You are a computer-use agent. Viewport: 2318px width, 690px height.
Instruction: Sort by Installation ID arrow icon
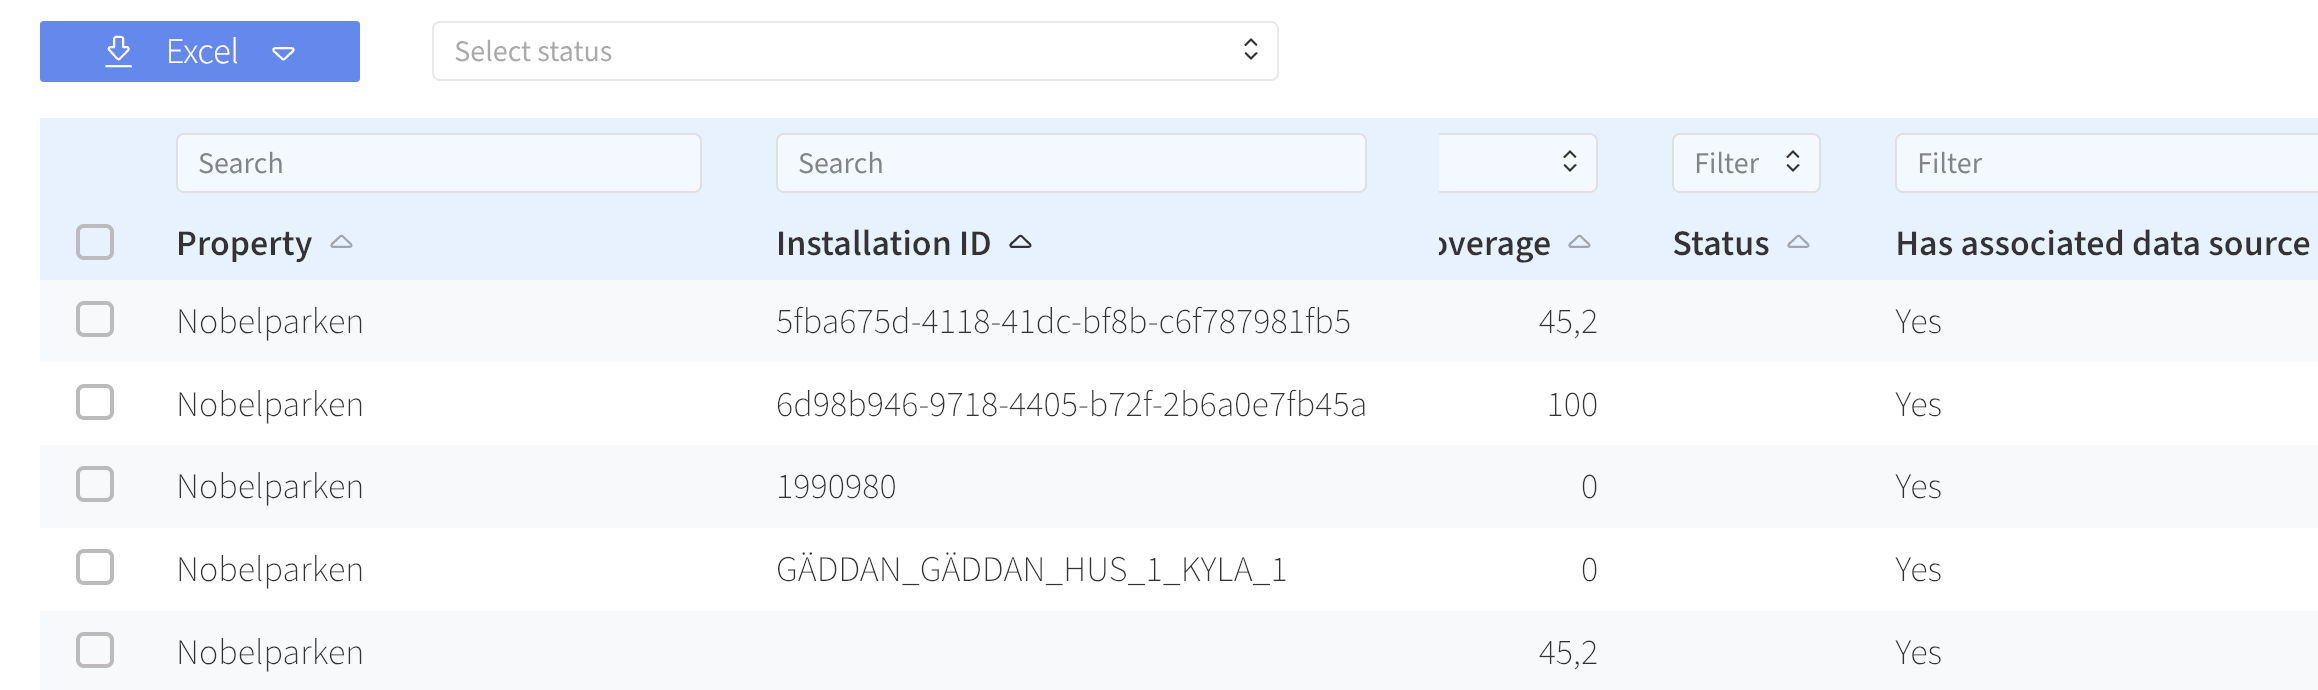click(x=1020, y=242)
